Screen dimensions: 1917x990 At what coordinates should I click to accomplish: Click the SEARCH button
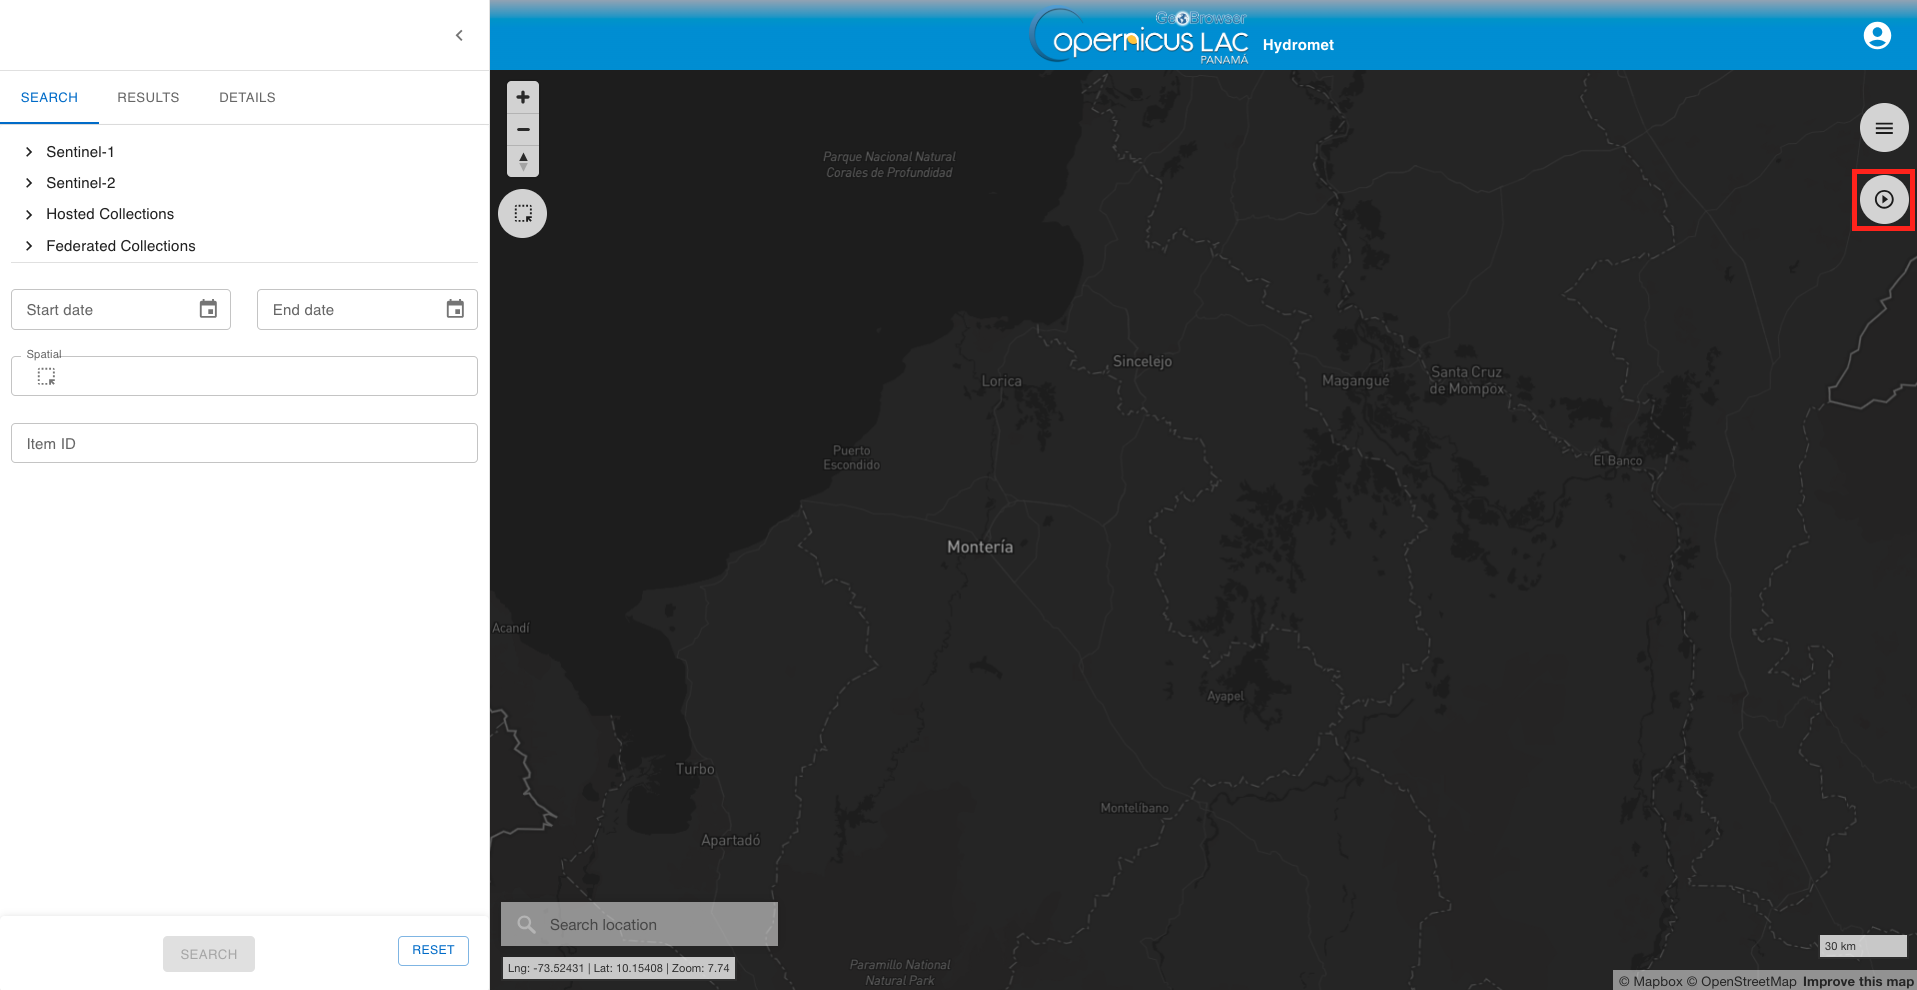tap(209, 954)
